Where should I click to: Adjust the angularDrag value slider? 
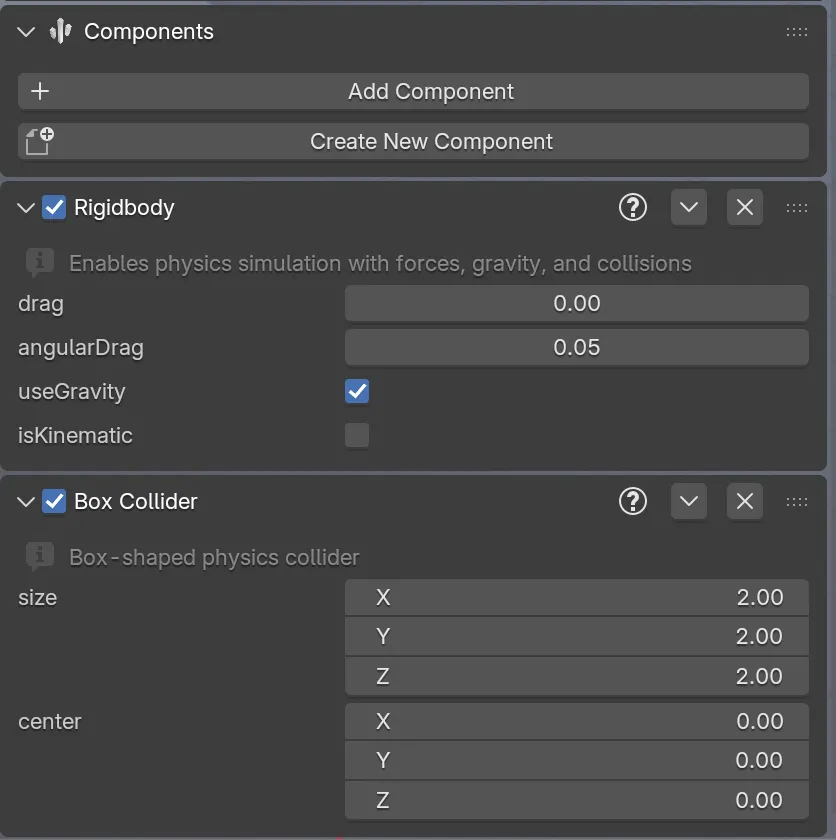click(x=576, y=347)
